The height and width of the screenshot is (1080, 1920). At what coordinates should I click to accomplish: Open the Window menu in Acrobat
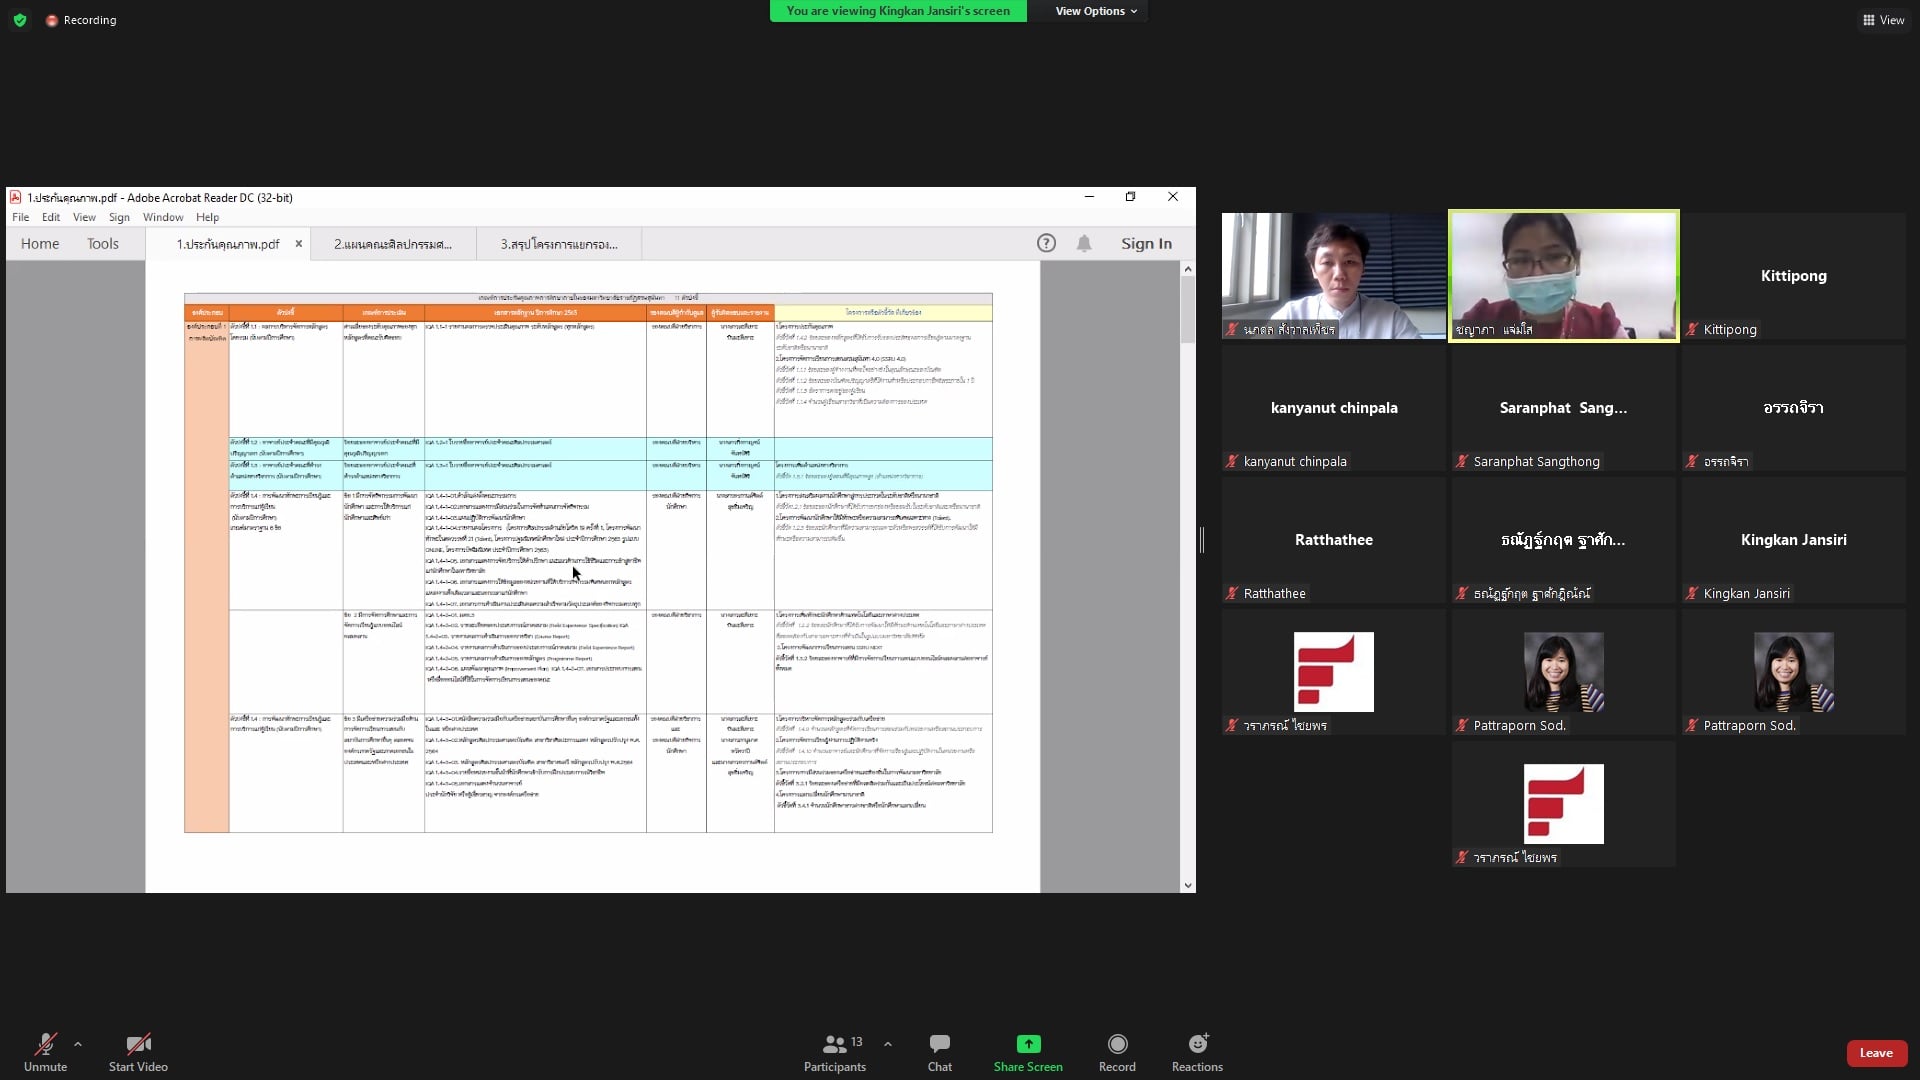tap(162, 217)
